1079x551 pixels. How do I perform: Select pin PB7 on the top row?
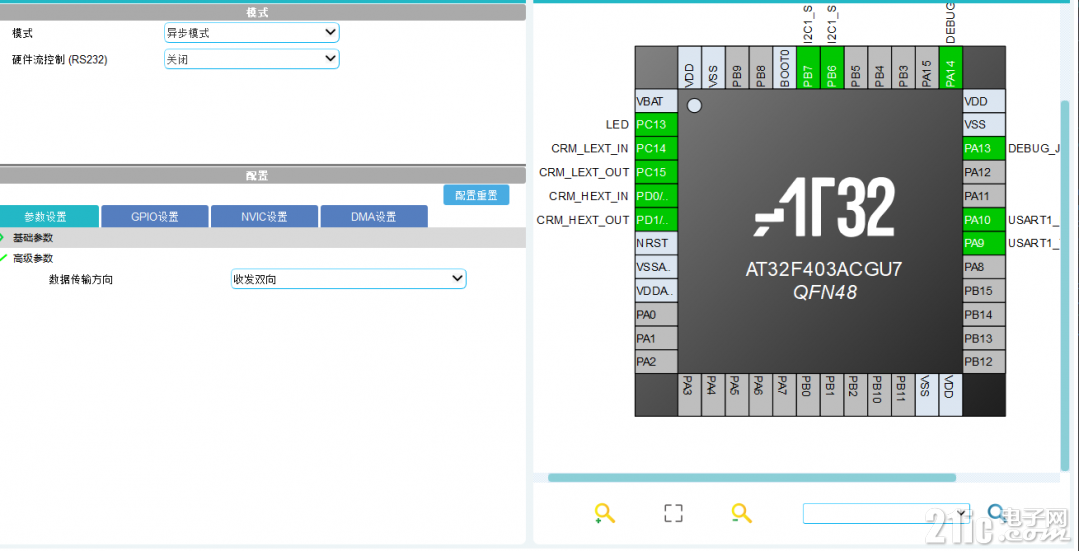click(x=808, y=67)
